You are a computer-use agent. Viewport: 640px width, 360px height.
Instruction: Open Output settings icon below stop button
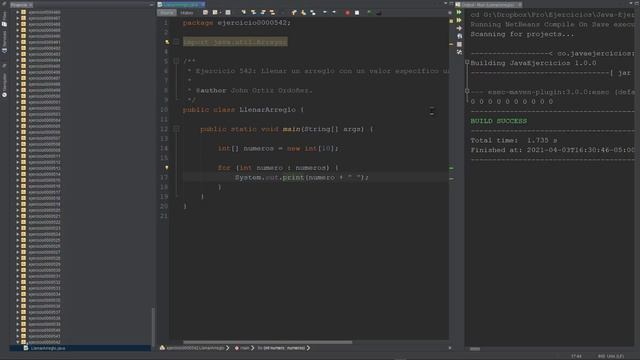(x=459, y=52)
